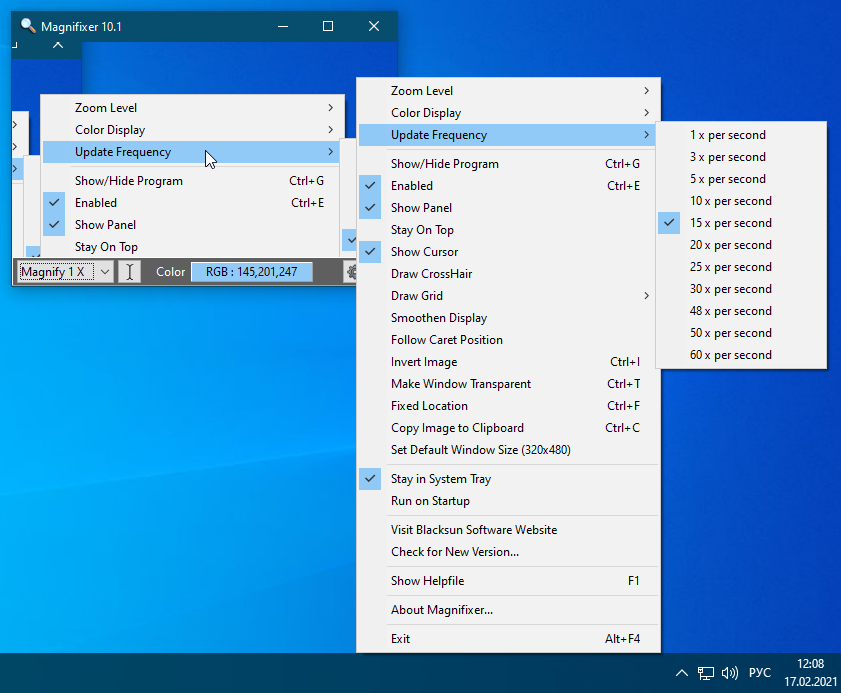This screenshot has height=693, width=841.
Task: Select 5 x per second
Action: pyautogui.click(x=741, y=179)
